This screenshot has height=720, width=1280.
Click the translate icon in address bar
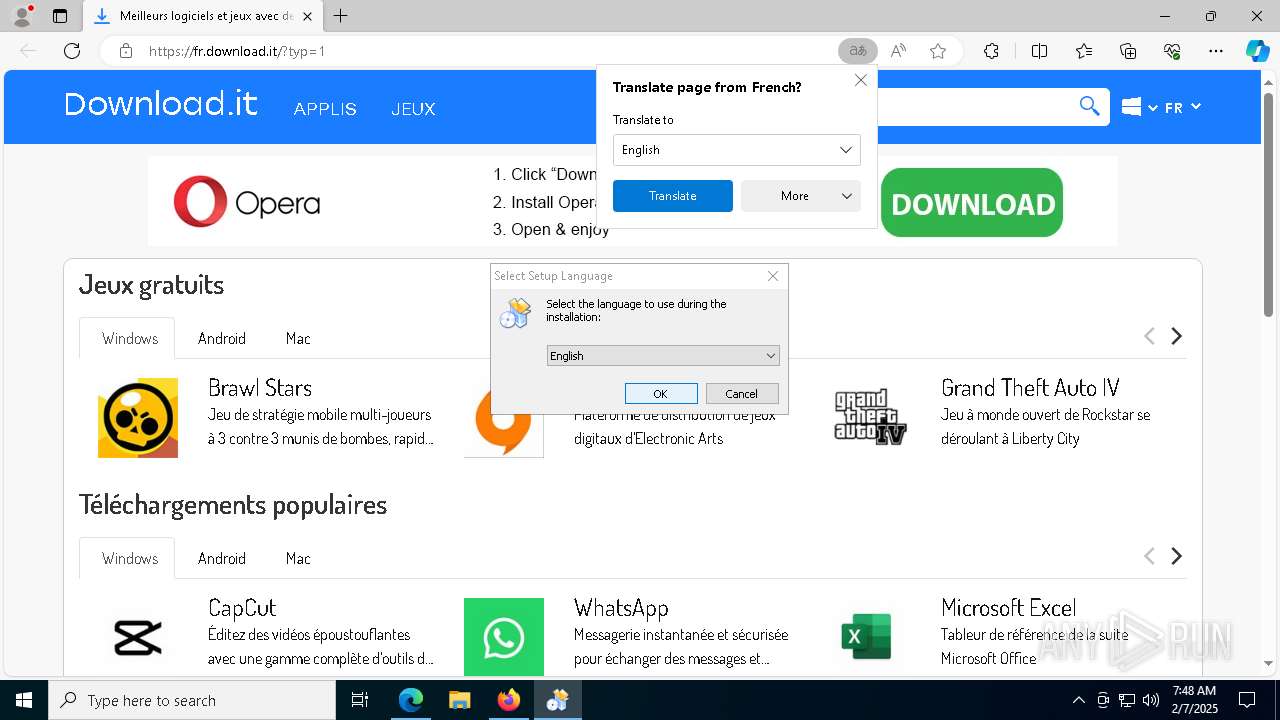click(x=857, y=51)
